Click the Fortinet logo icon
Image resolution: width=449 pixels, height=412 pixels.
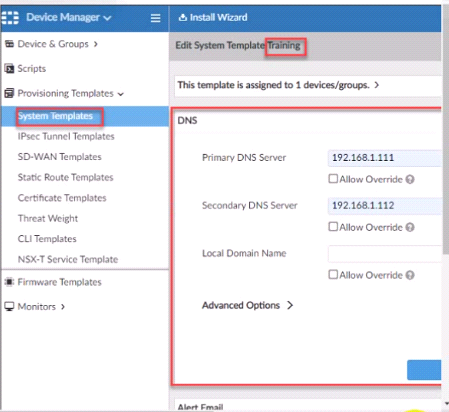click(10, 17)
